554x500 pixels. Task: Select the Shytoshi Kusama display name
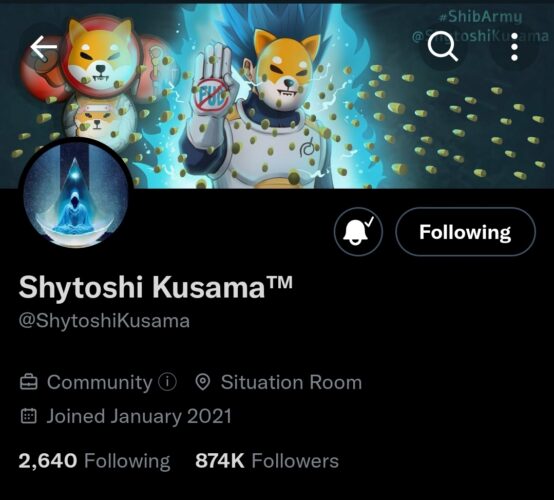[x=155, y=287]
